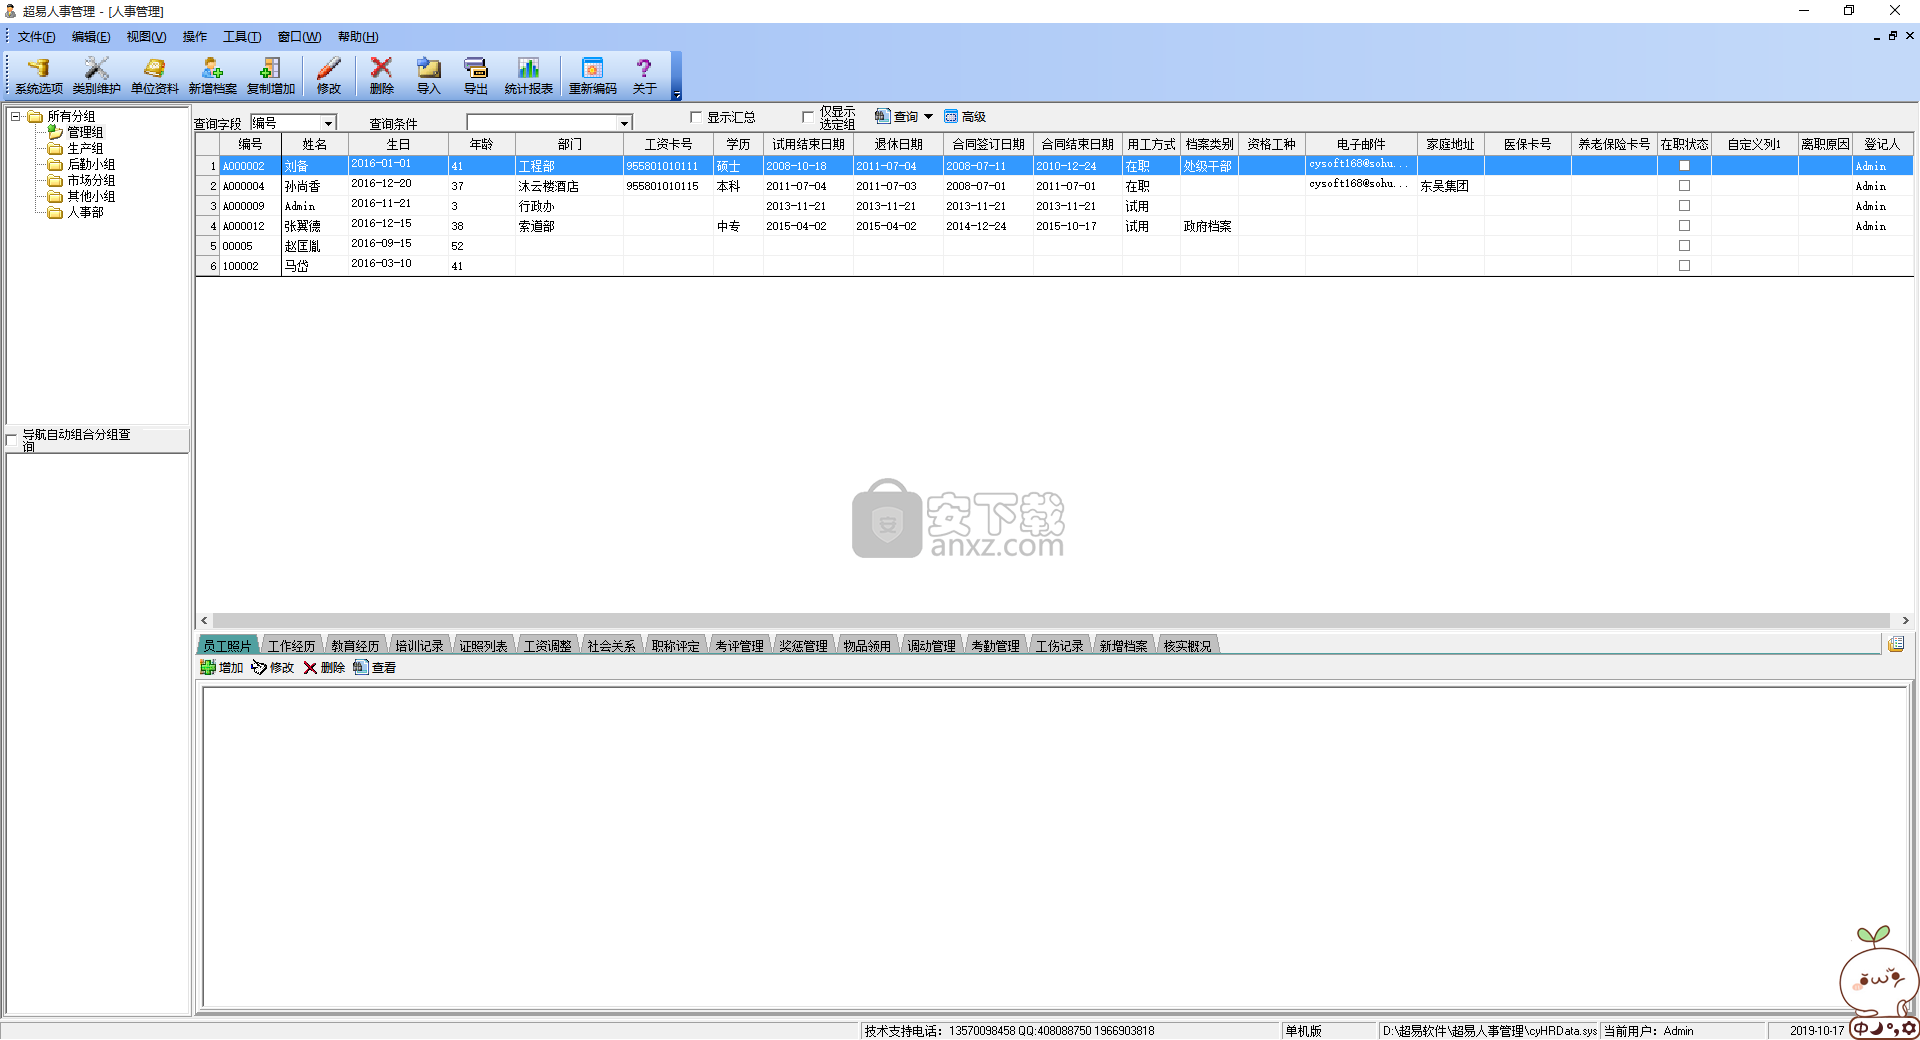Image resolution: width=1920 pixels, height=1040 pixels.
Task: Select 人事部 folder in tree
Action: (84, 212)
